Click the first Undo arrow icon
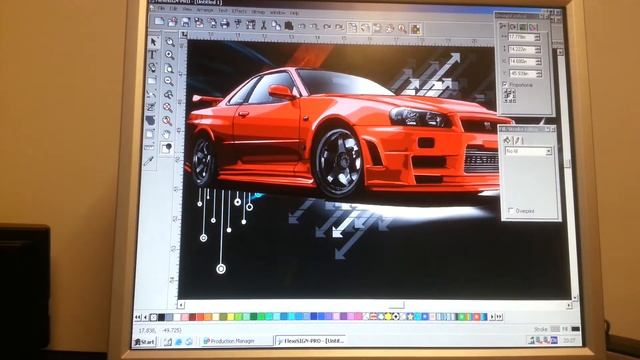640x360 pixels. [302, 26]
